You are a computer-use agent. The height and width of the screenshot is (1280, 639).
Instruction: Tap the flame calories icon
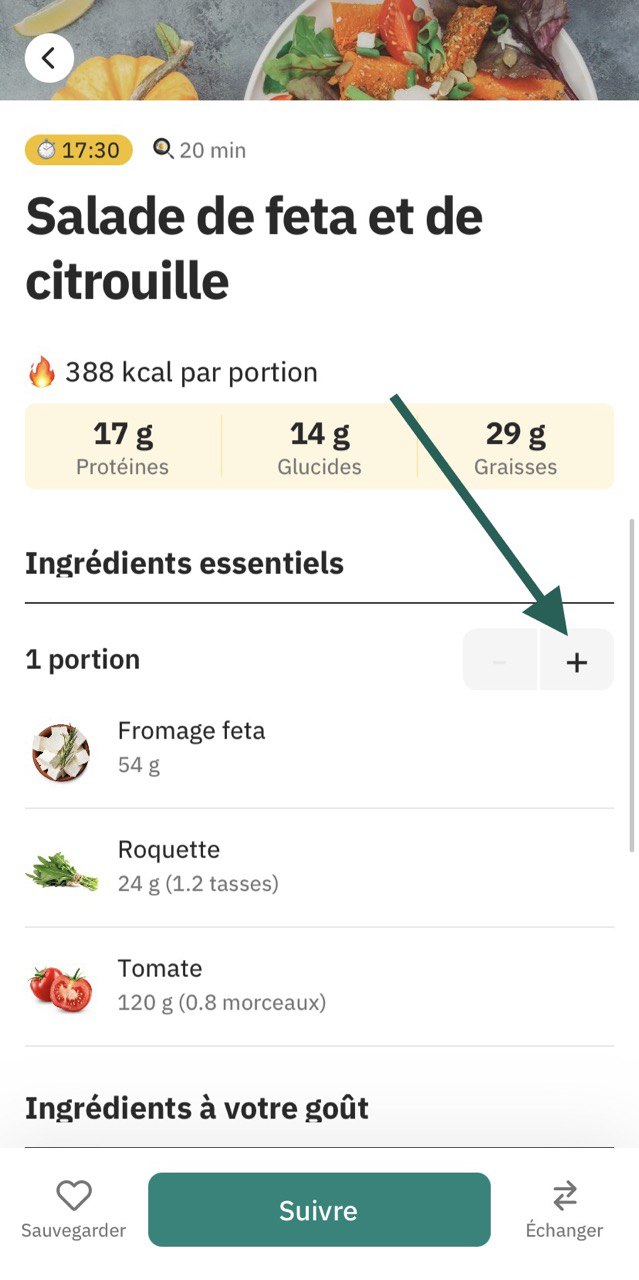(x=41, y=373)
